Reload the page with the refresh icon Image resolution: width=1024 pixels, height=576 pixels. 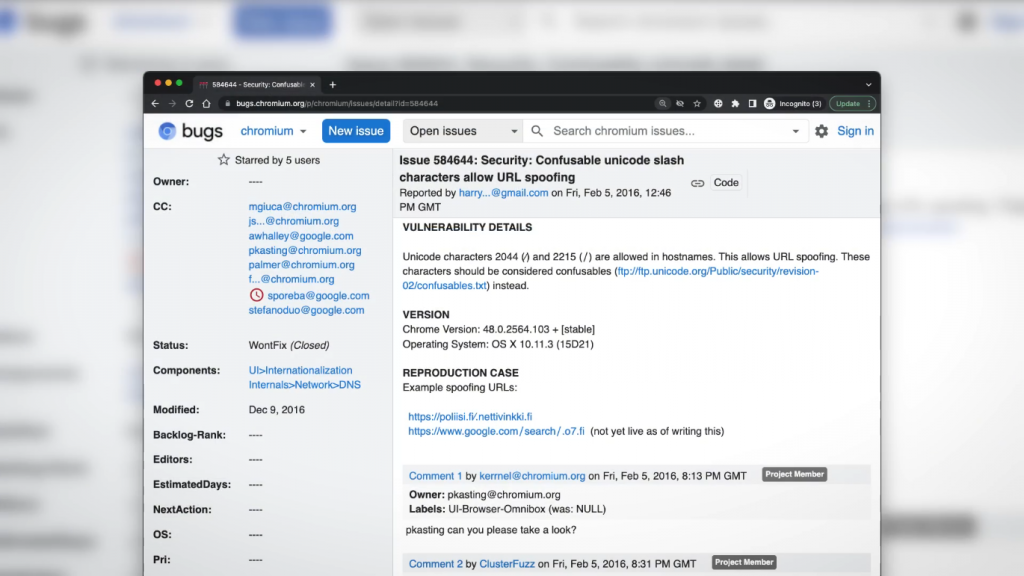(x=189, y=104)
